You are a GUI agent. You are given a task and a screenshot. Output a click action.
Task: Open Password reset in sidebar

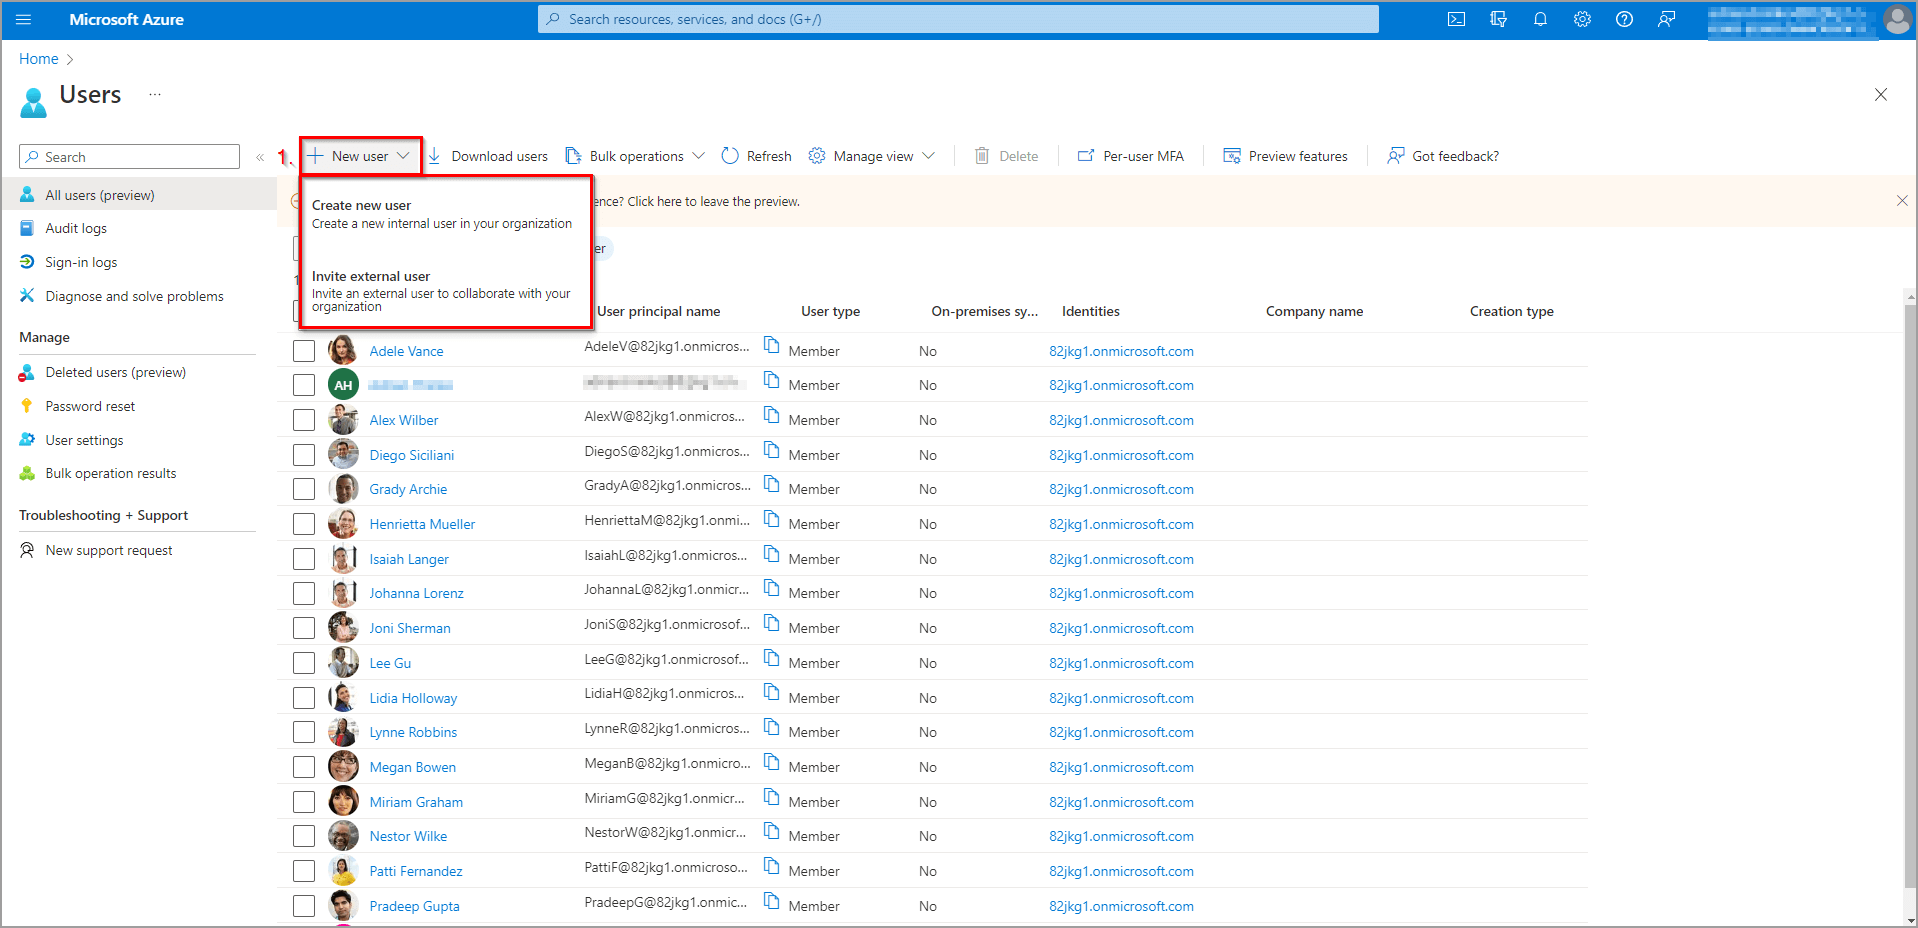point(90,406)
